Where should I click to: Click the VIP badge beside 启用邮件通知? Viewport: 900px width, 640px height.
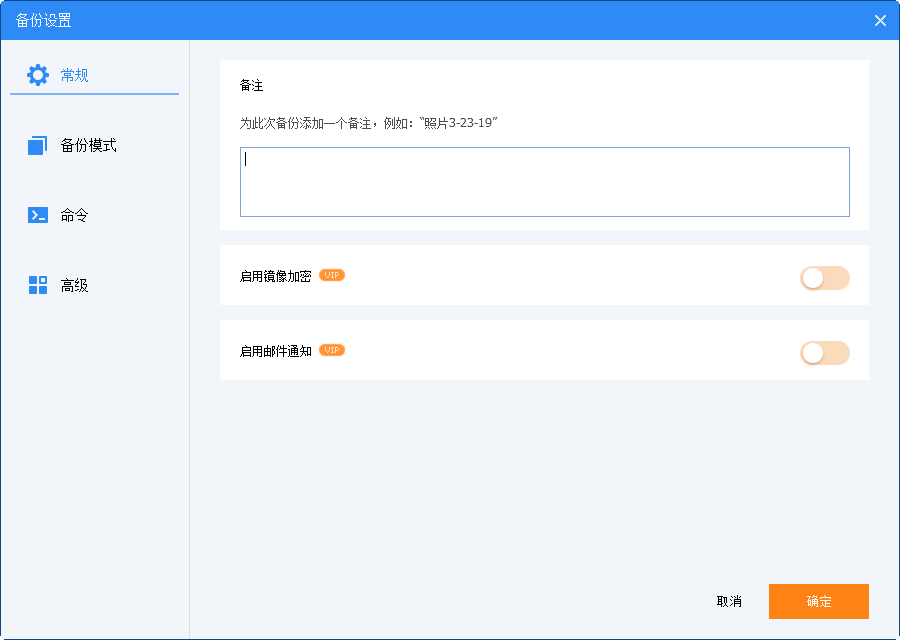pyautogui.click(x=332, y=350)
